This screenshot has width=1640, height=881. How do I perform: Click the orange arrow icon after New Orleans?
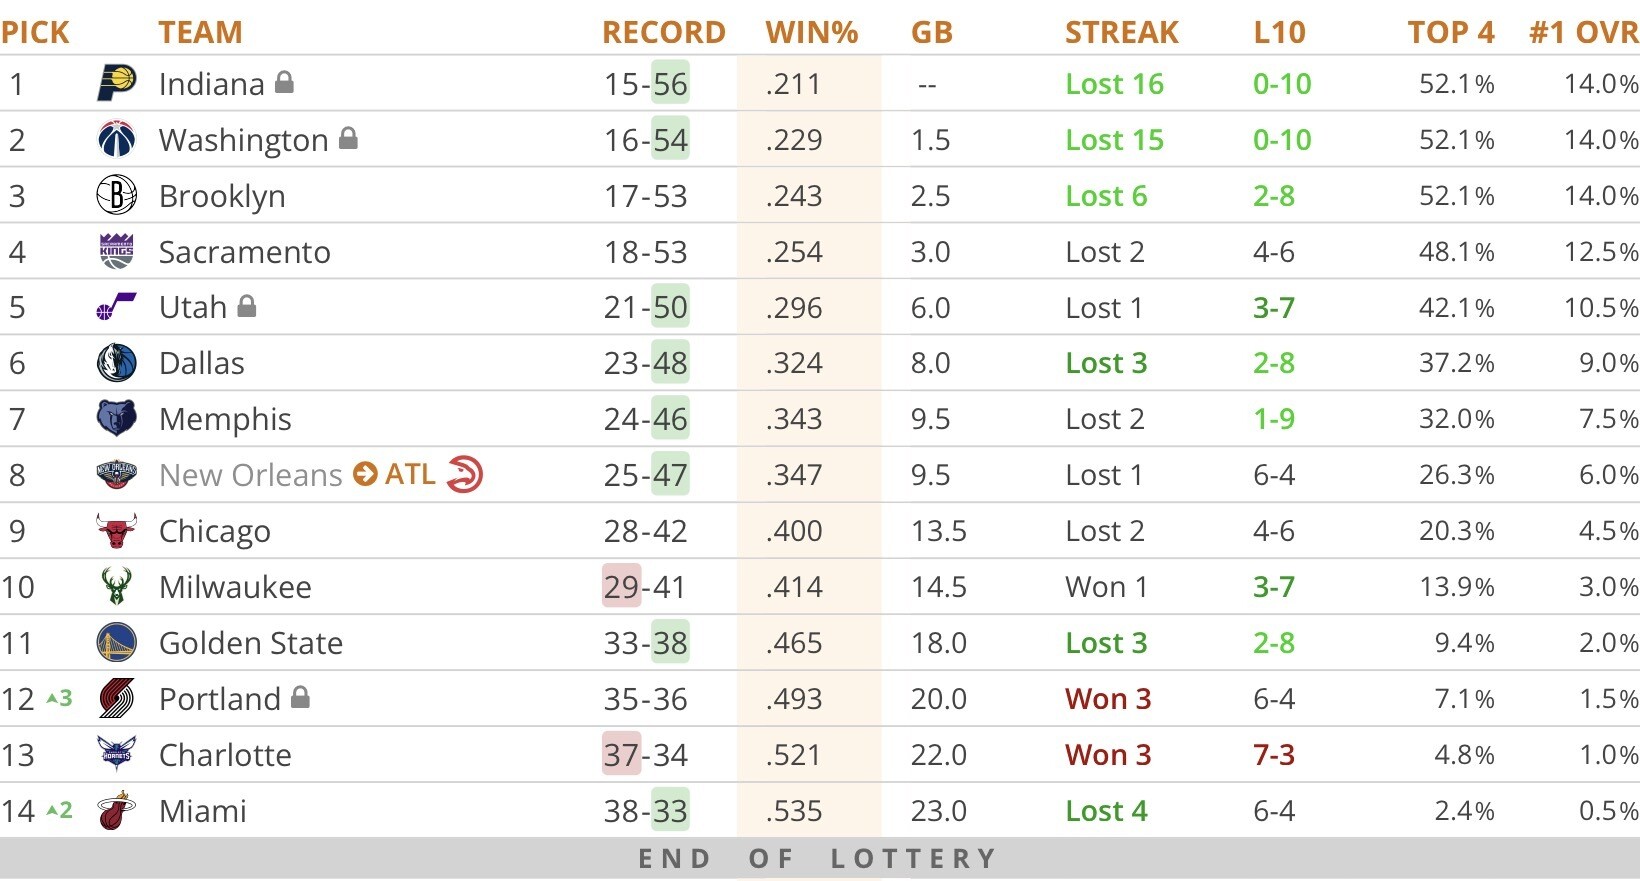click(366, 474)
